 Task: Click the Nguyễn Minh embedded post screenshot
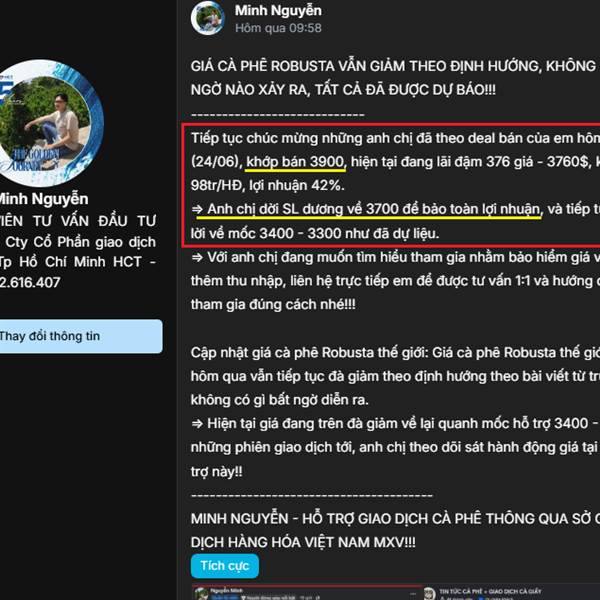(x=306, y=592)
